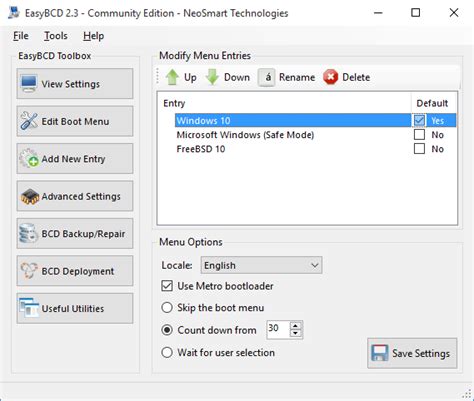Open Advanced Settings in the toolbox
The height and width of the screenshot is (401, 474).
click(75, 196)
